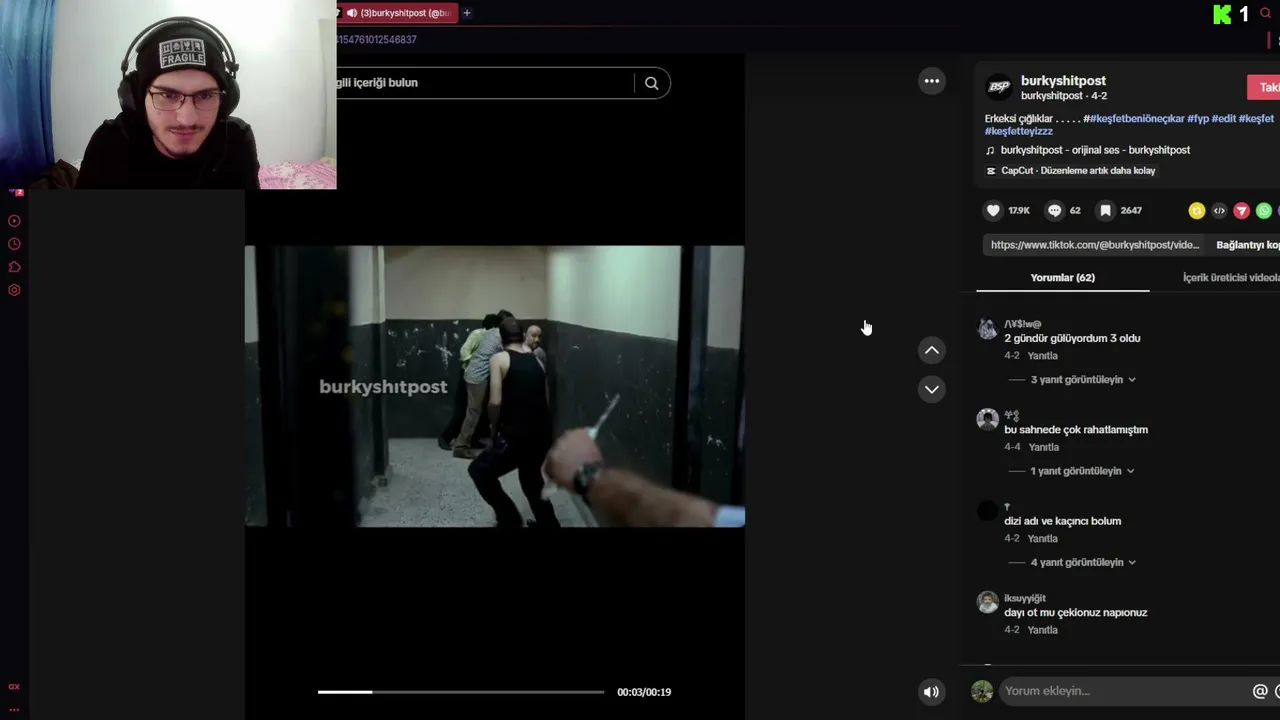The image size is (1280, 720).
Task: Seek the video using the progress bar
Action: click(x=461, y=692)
